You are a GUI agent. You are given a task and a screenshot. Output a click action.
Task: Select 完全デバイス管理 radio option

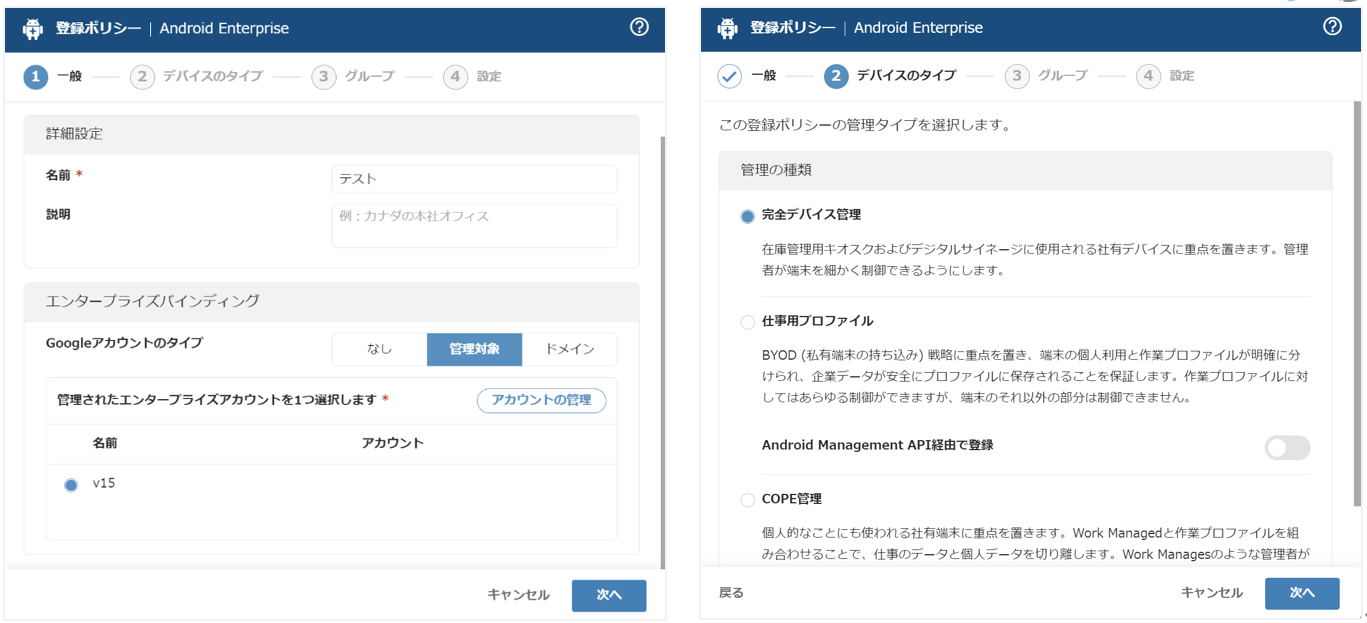click(x=748, y=216)
